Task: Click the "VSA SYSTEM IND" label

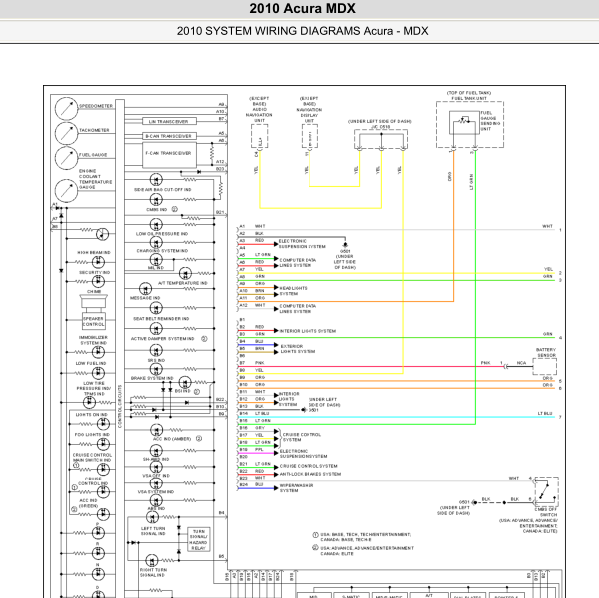Action: (x=156, y=492)
